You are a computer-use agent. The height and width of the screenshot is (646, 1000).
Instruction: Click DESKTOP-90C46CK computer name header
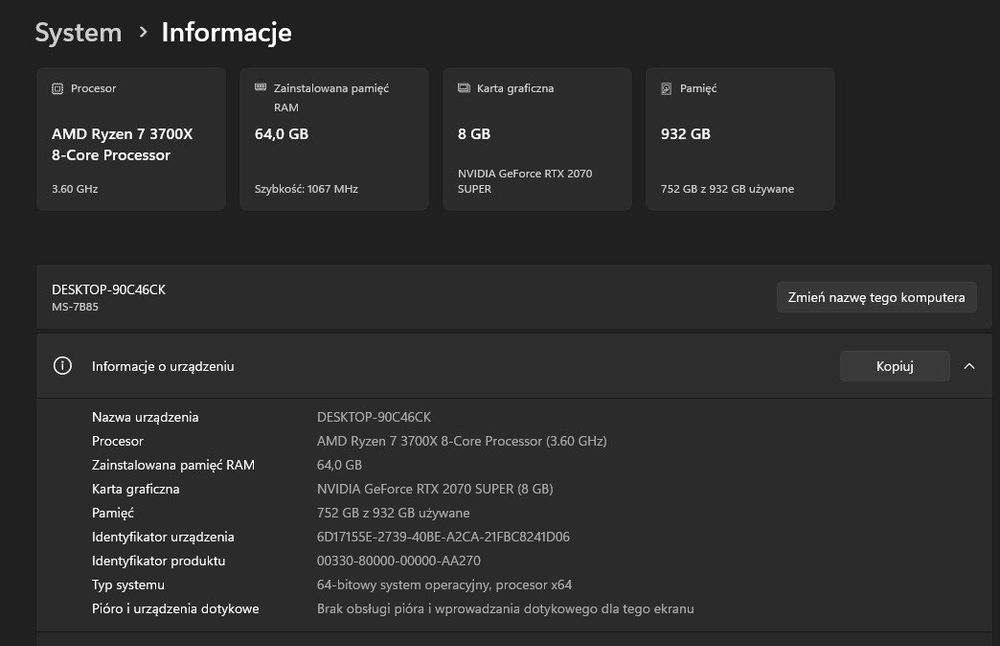point(108,290)
